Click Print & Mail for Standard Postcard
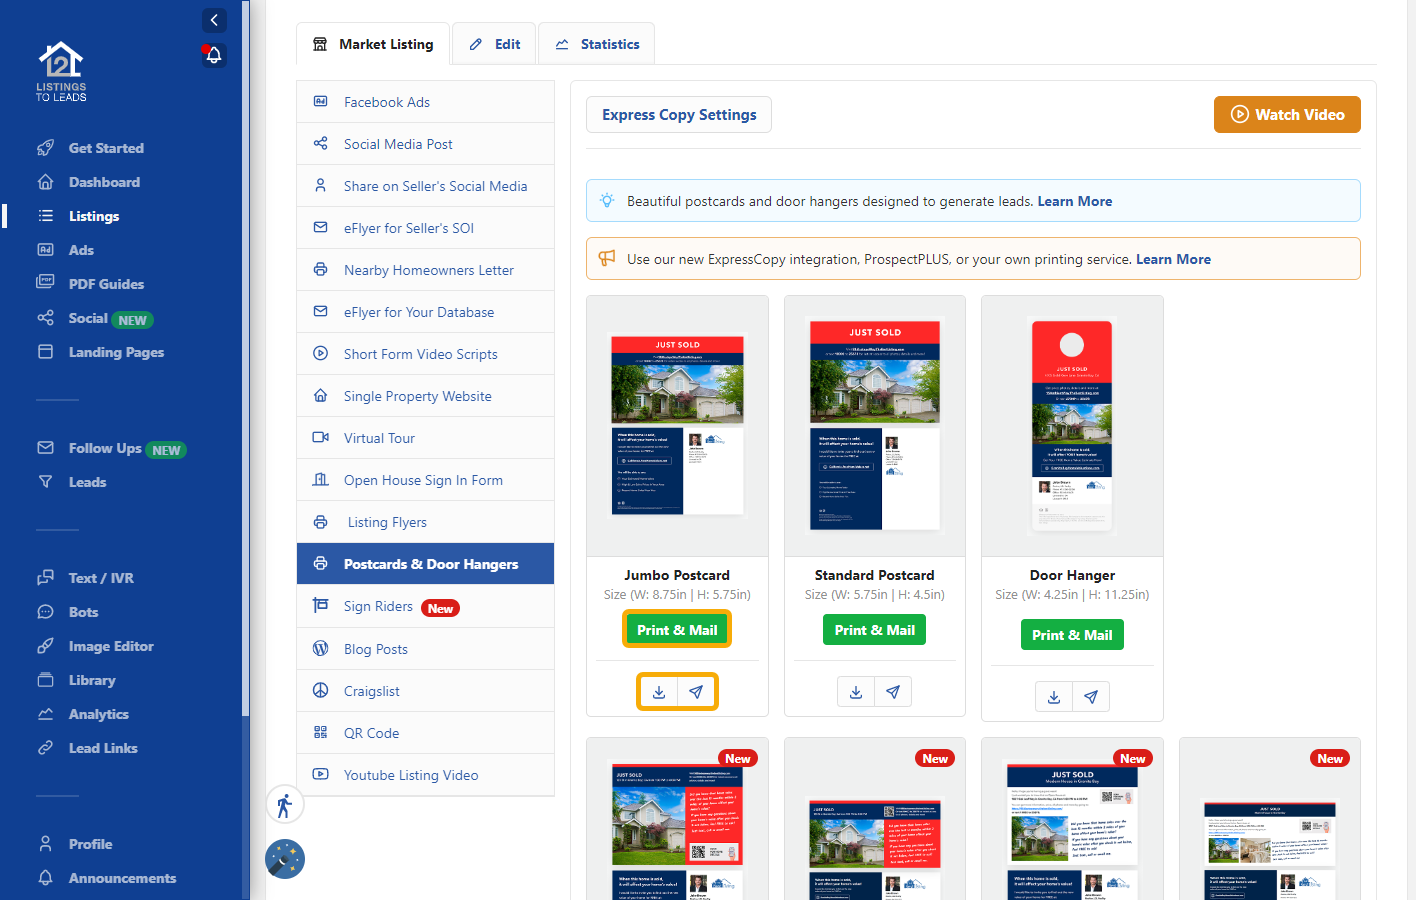1416x900 pixels. click(x=874, y=630)
